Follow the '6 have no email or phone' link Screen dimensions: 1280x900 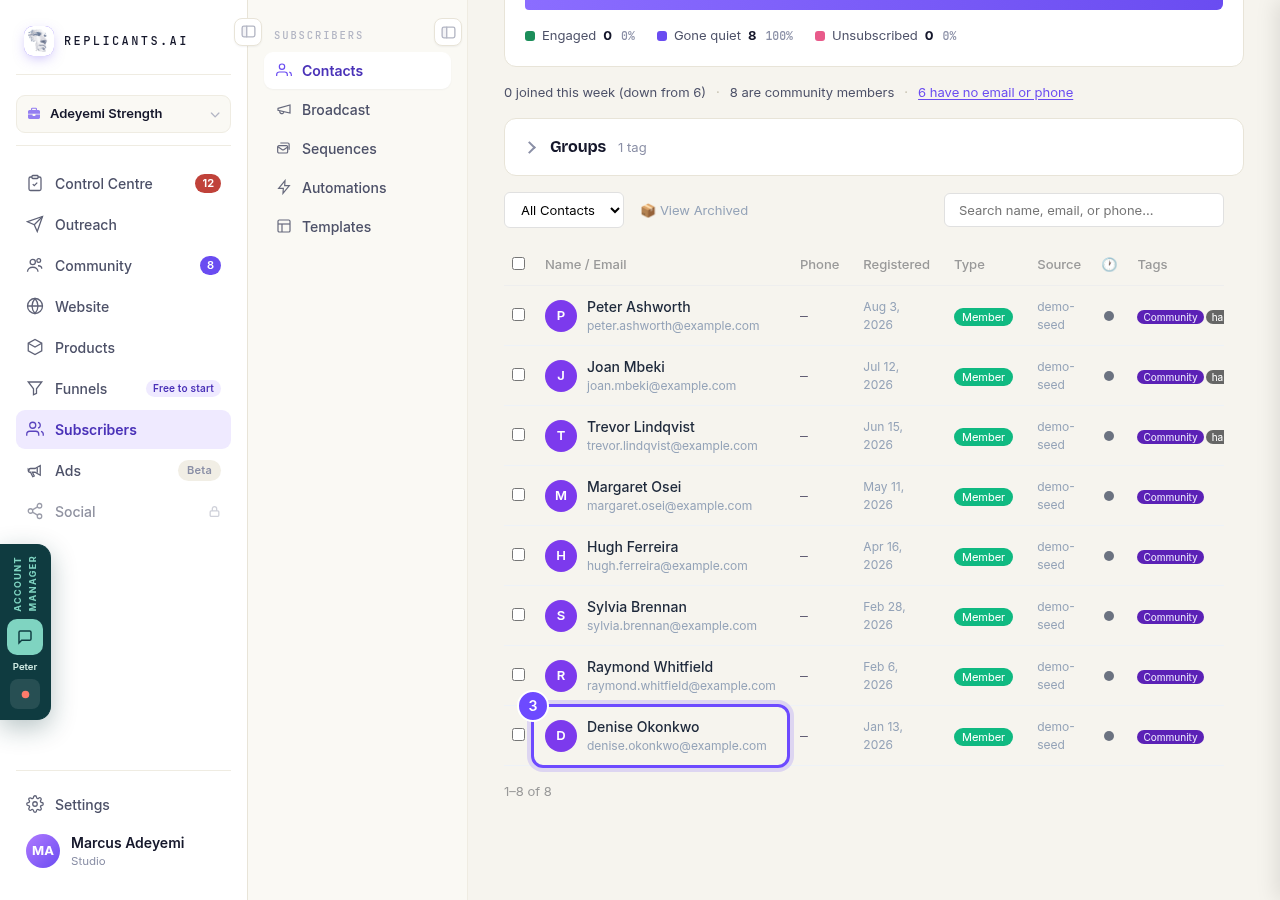coord(995,92)
